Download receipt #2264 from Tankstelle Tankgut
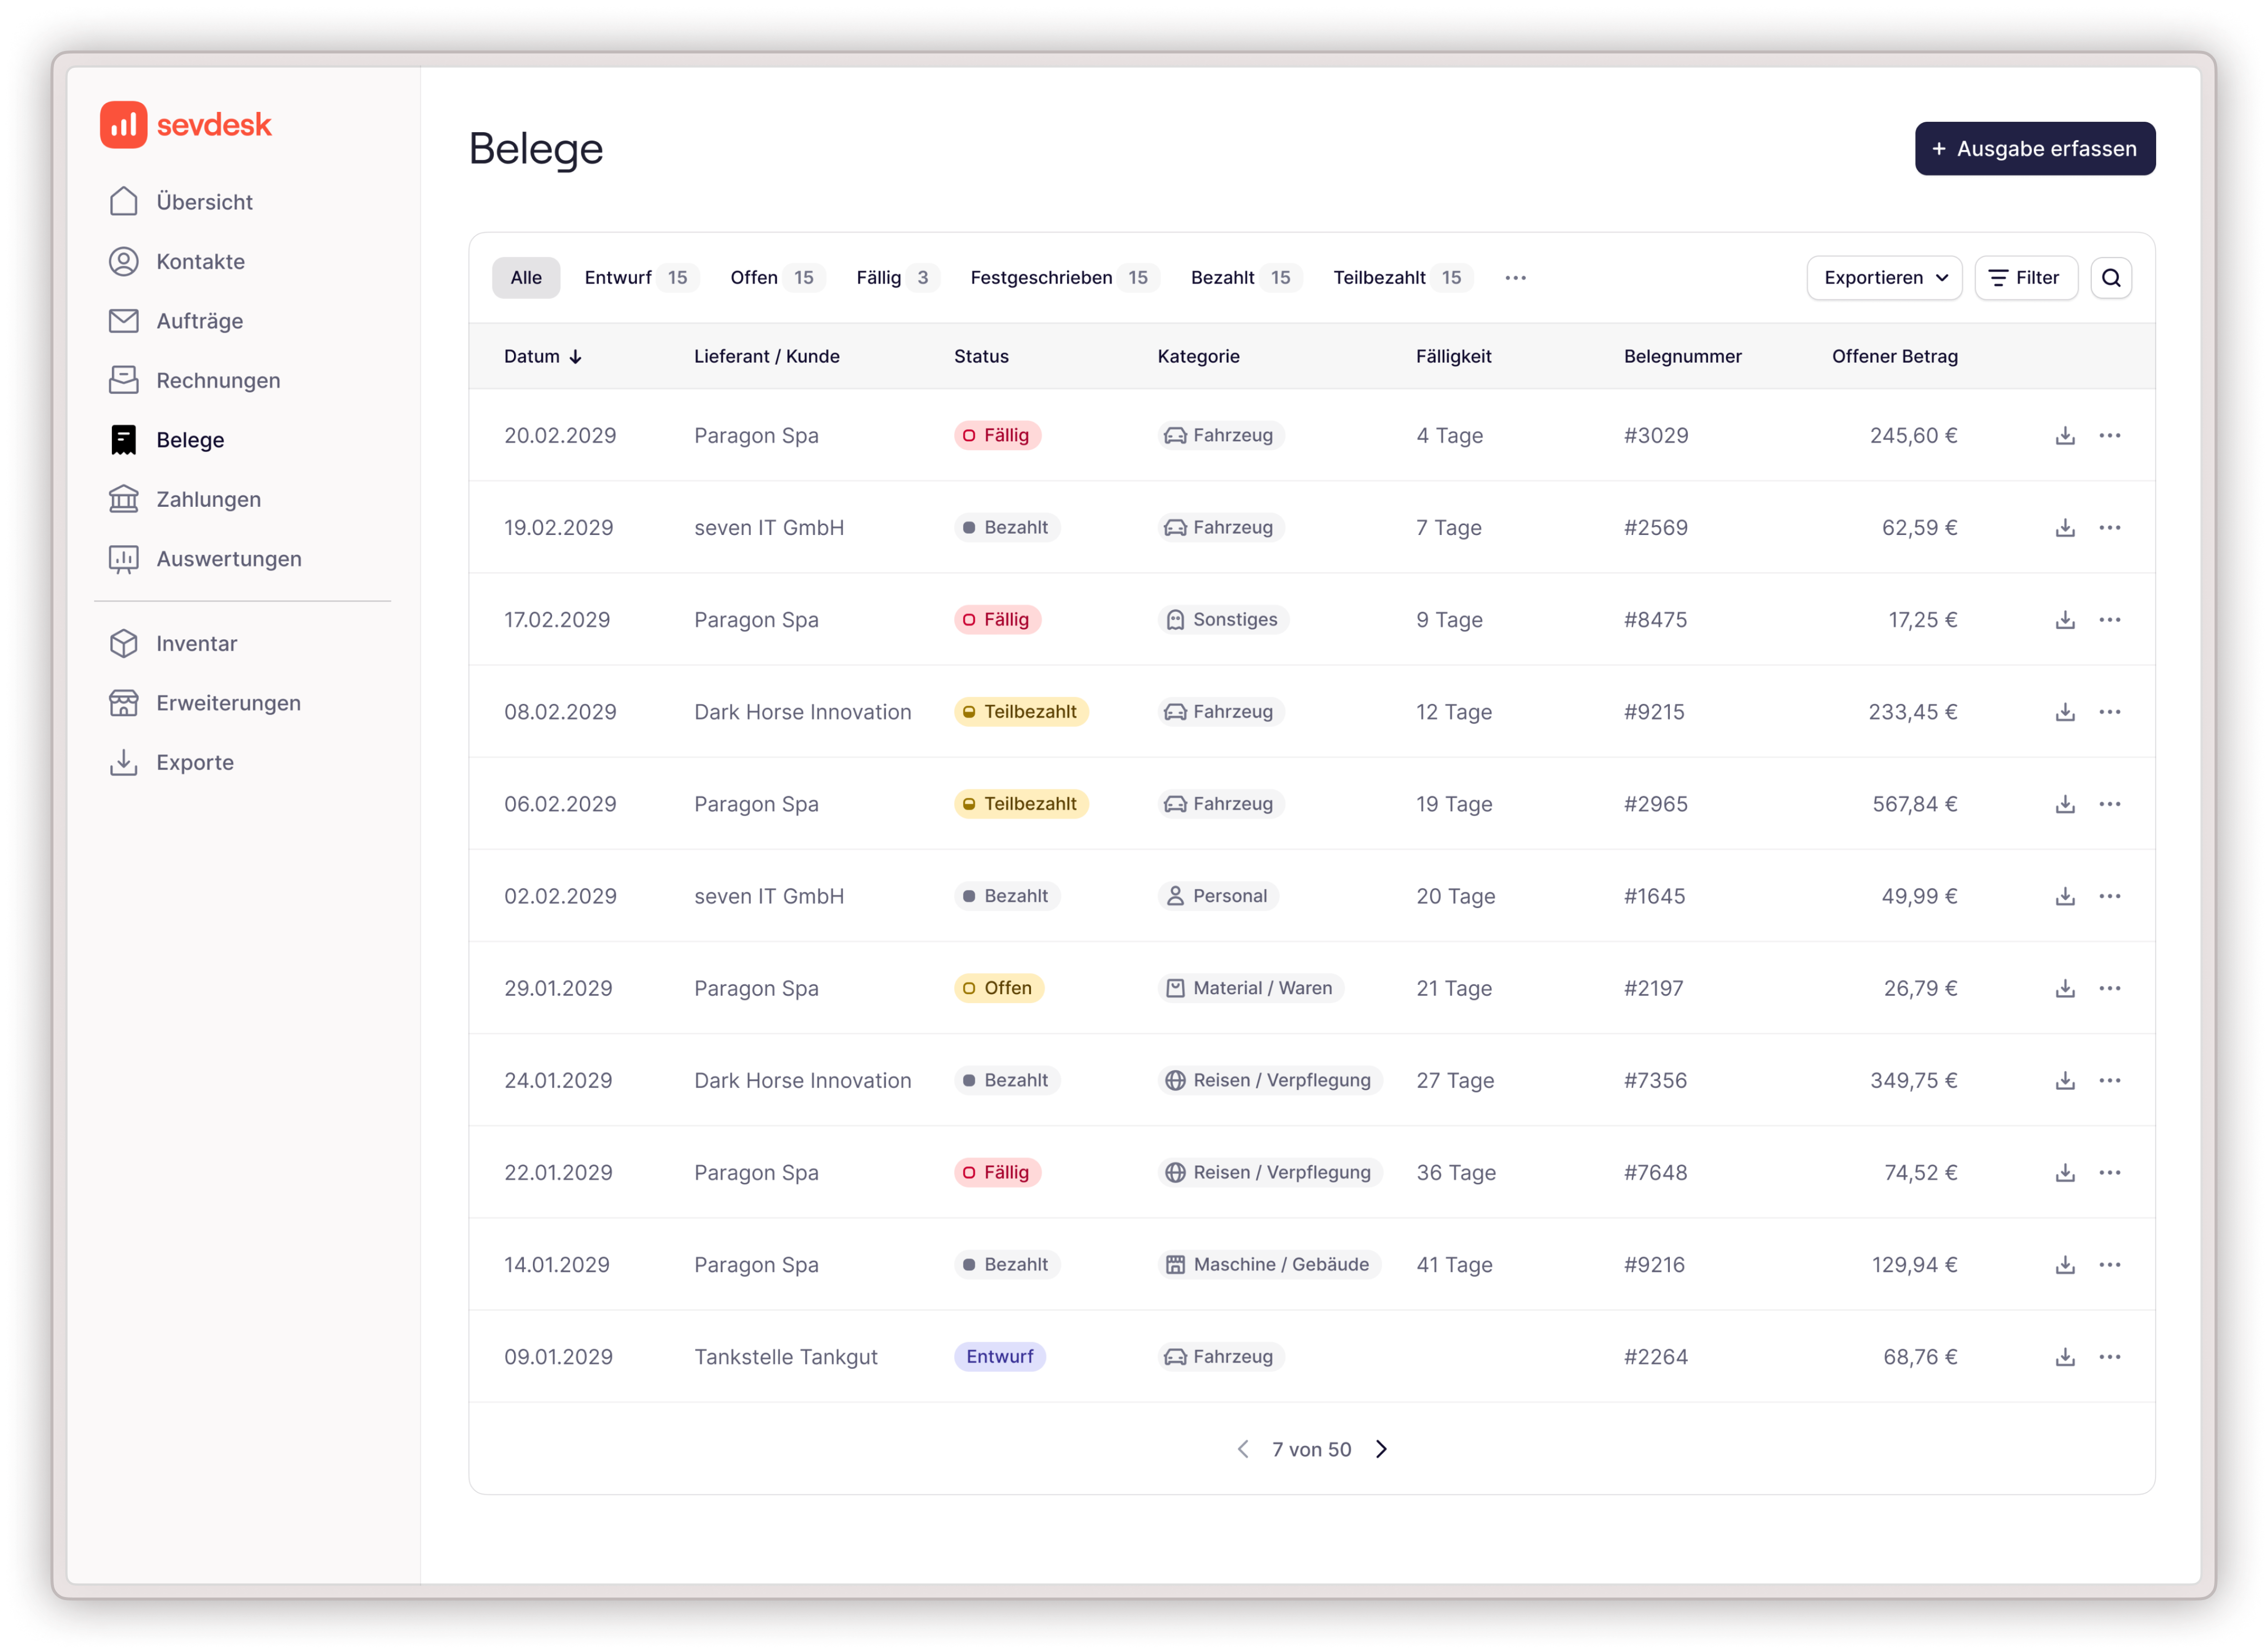Image resolution: width=2268 pixels, height=1651 pixels. (2065, 1357)
